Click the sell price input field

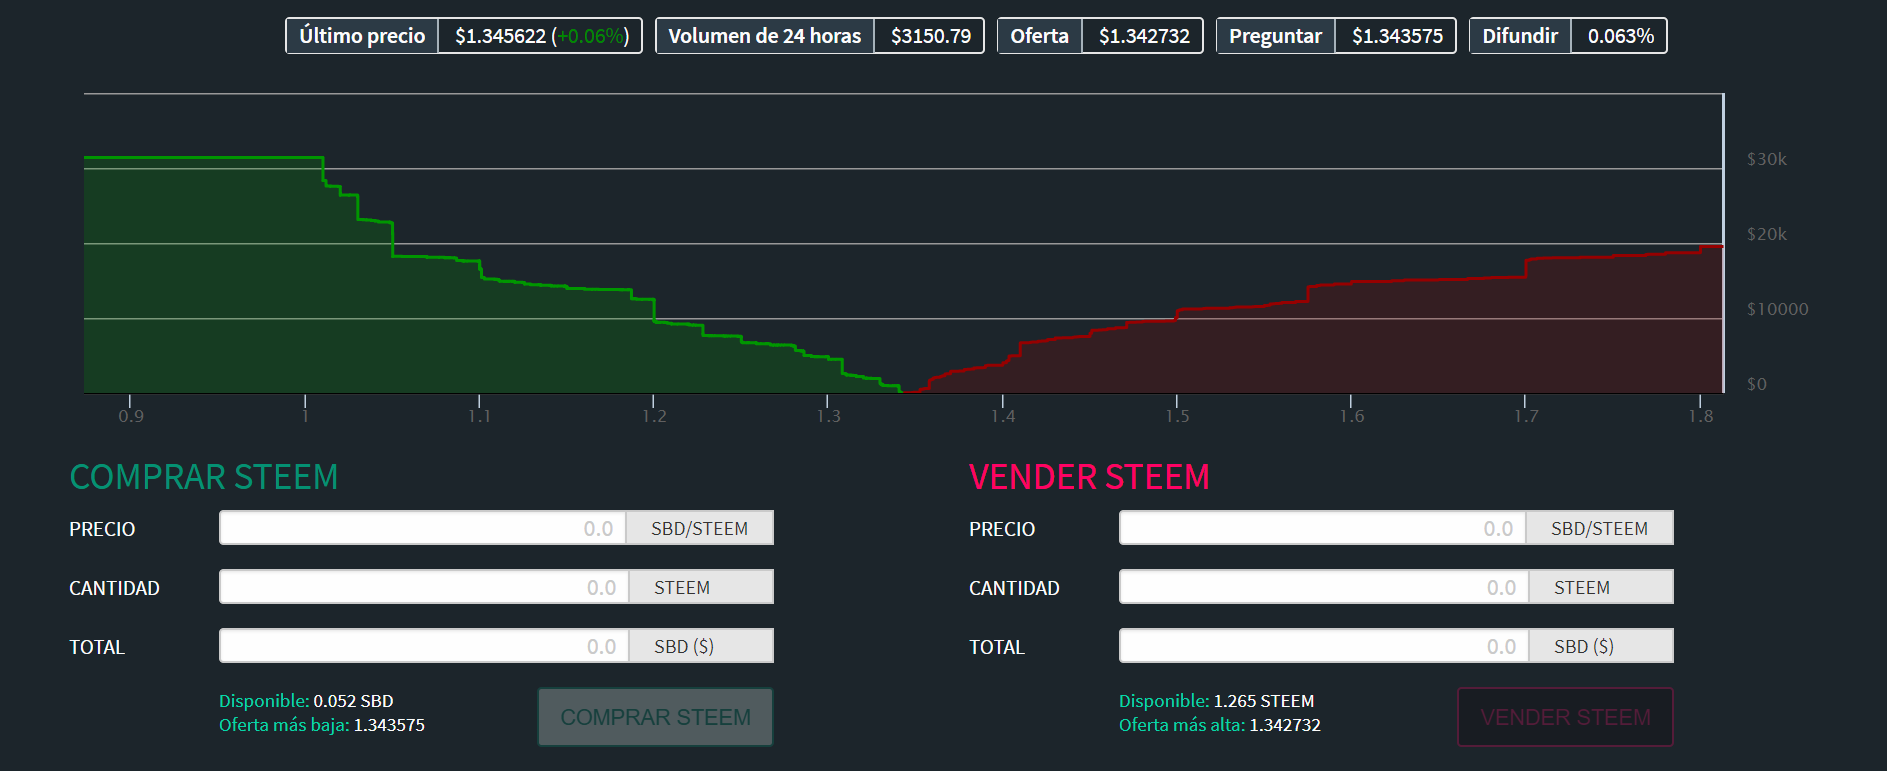point(1323,528)
